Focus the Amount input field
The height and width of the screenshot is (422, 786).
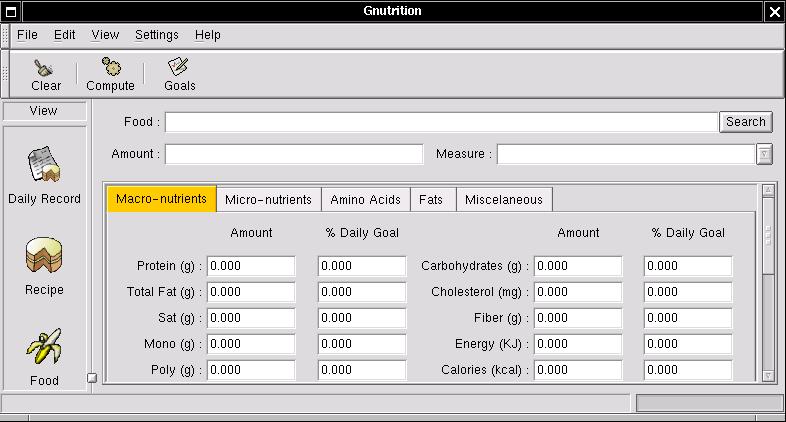coord(294,154)
